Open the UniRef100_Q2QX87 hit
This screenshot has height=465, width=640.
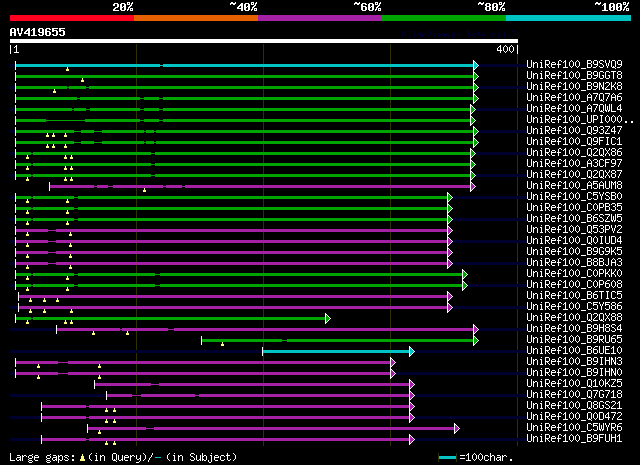click(x=574, y=175)
